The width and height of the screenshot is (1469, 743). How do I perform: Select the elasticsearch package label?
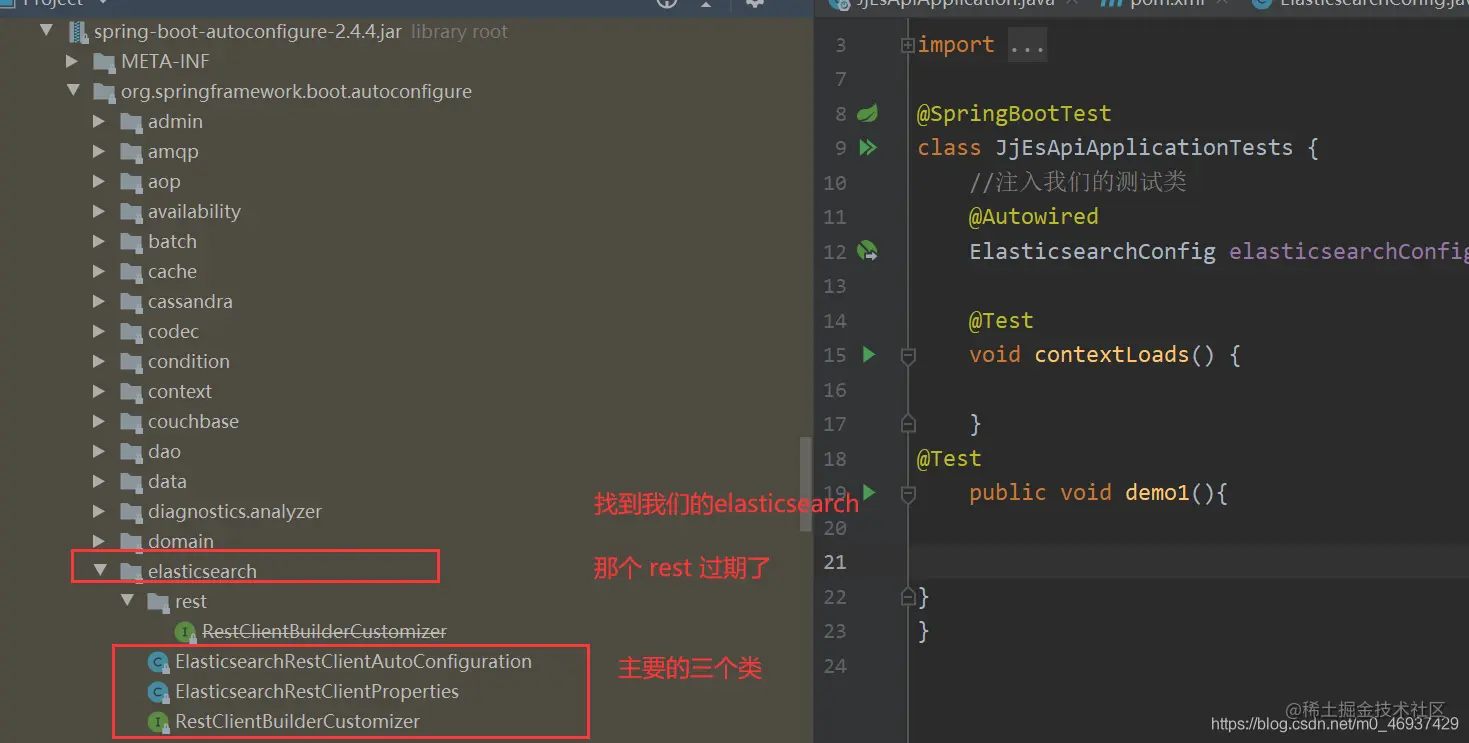[x=202, y=571]
